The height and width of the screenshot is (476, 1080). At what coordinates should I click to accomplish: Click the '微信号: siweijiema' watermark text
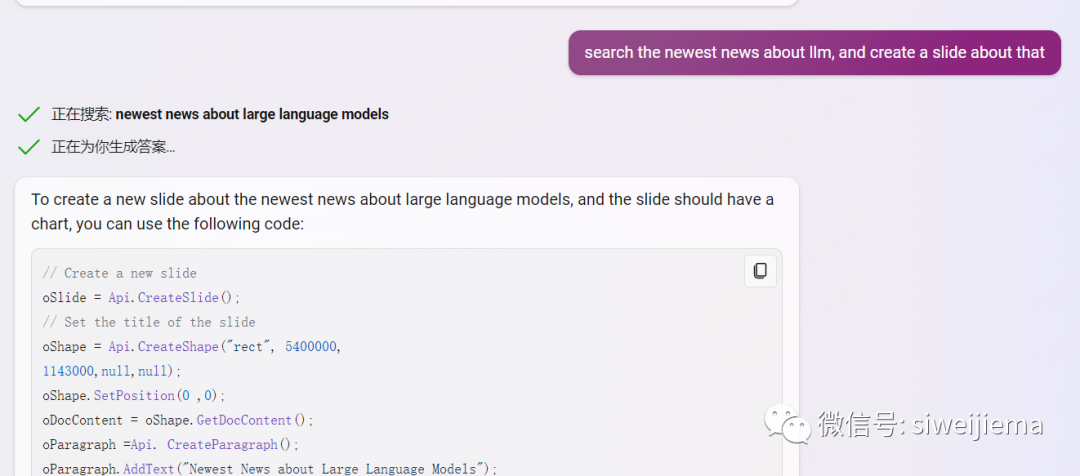pyautogui.click(x=930, y=425)
